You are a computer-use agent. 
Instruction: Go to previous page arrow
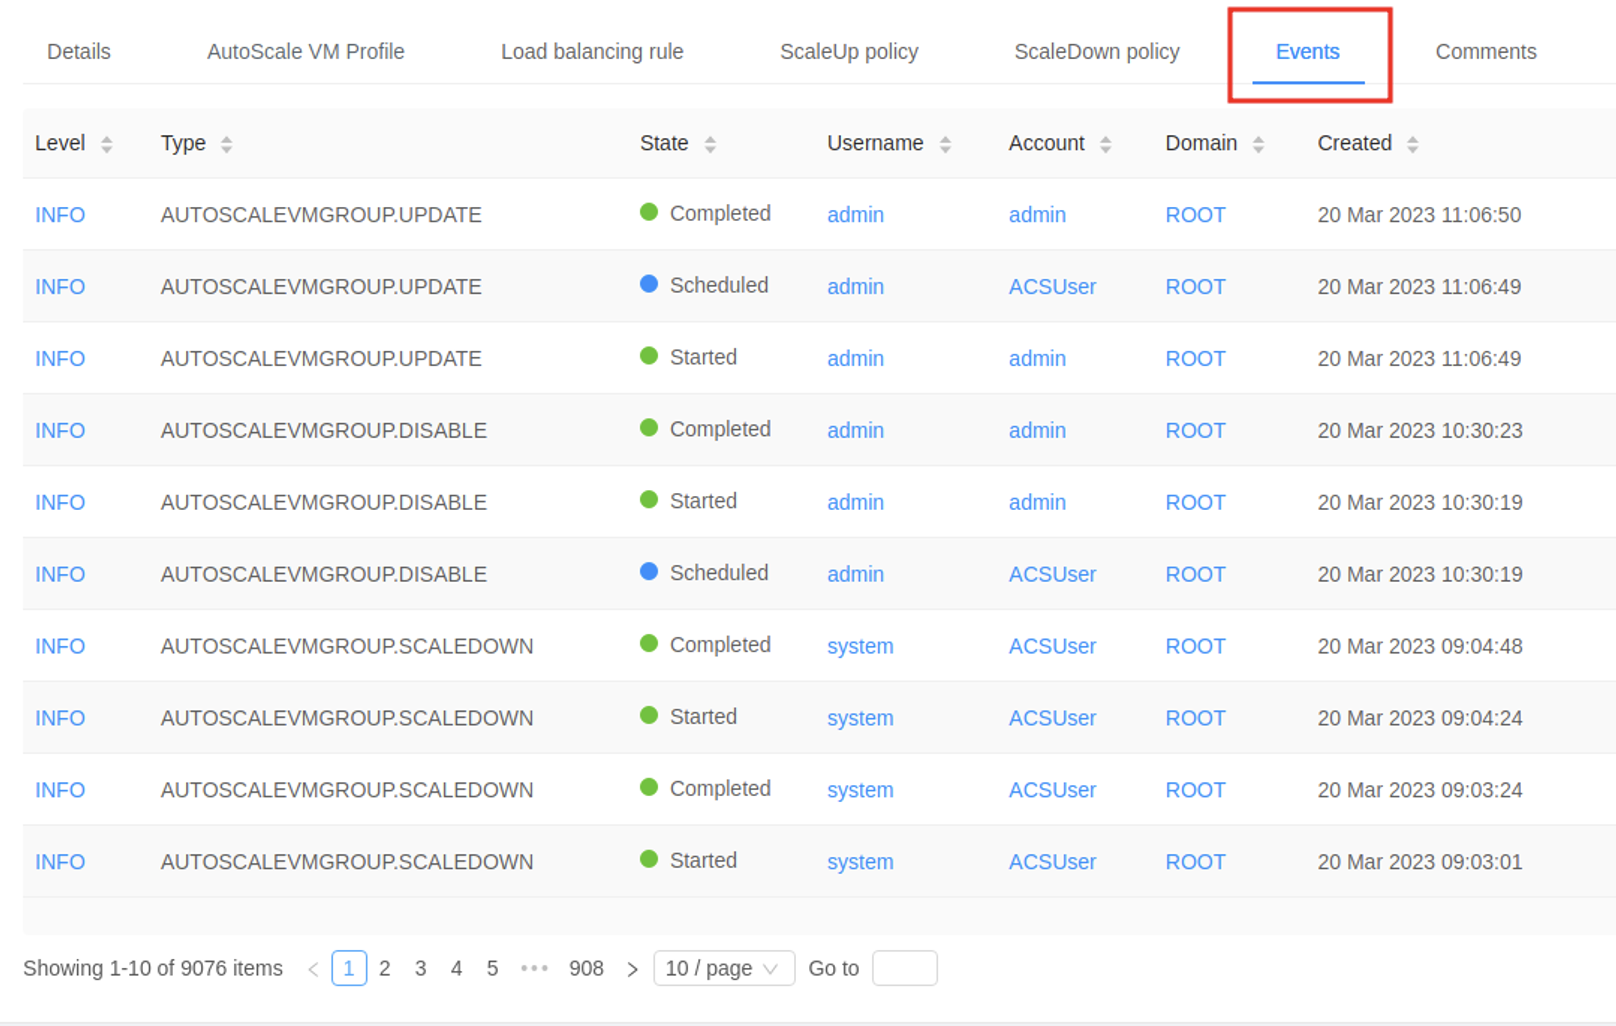[313, 968]
